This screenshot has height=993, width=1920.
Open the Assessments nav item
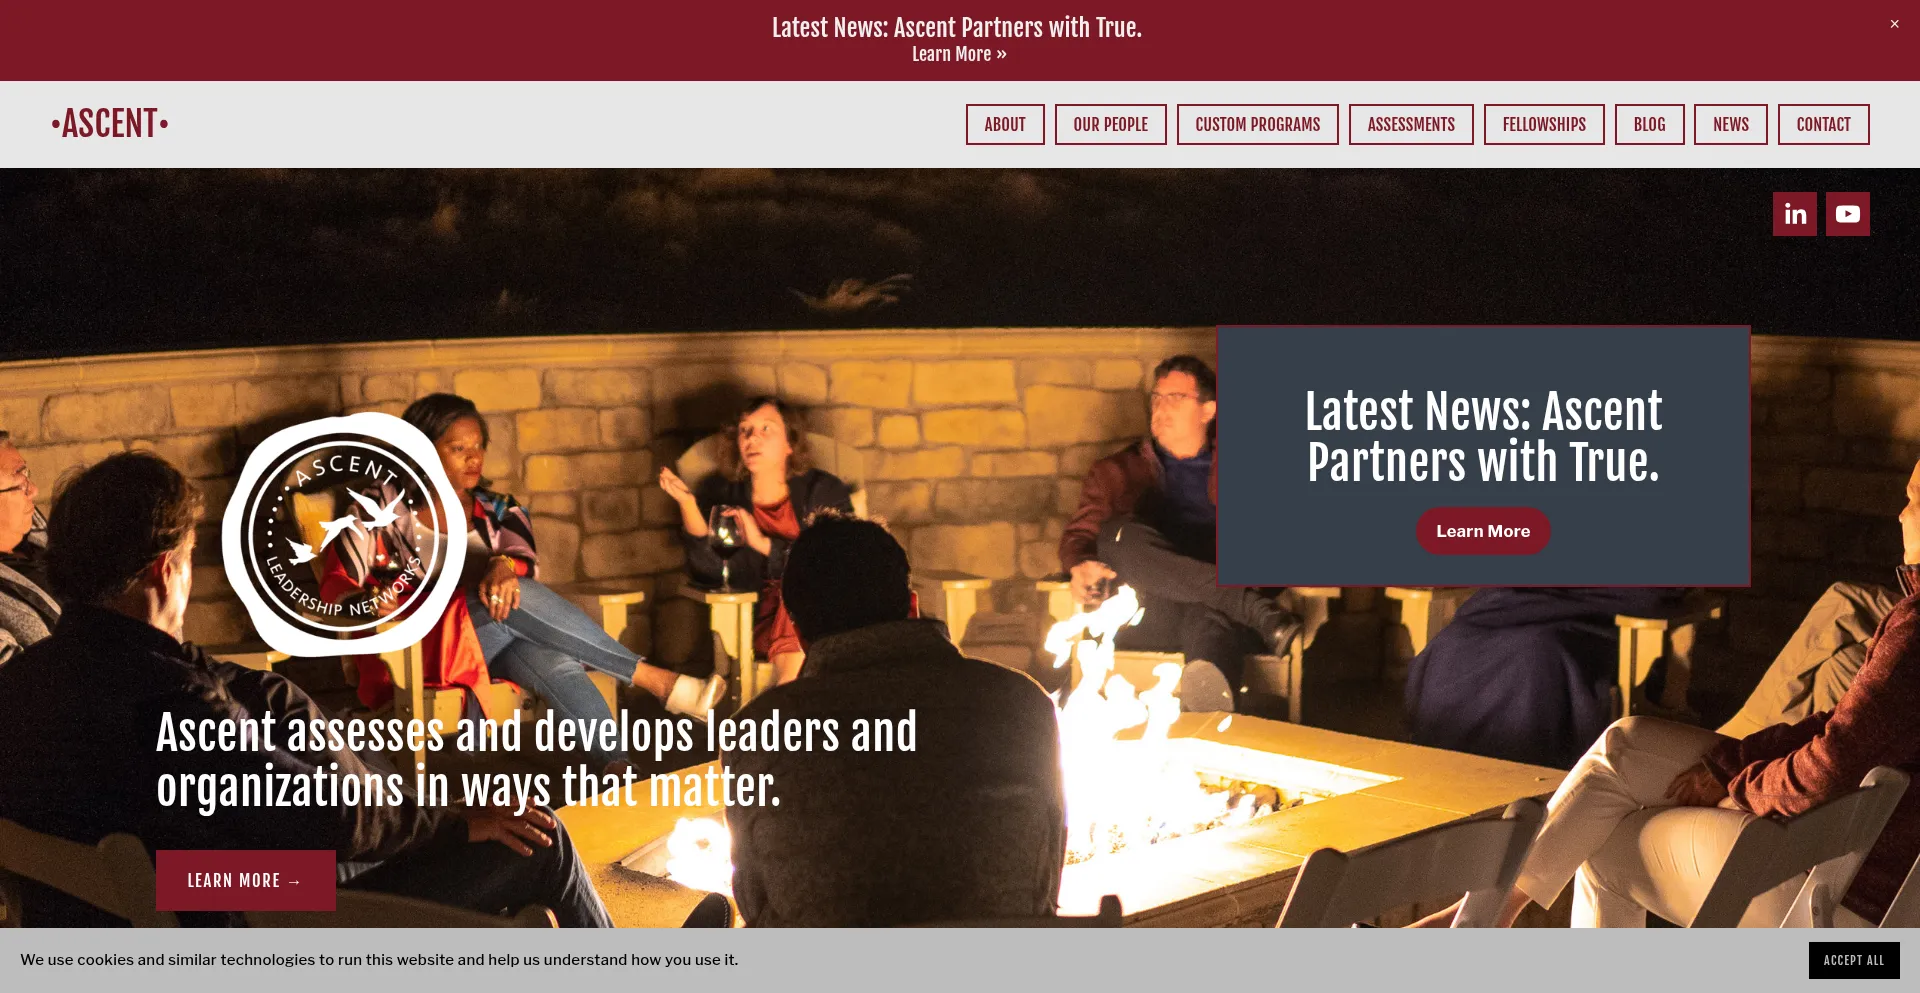click(1411, 124)
